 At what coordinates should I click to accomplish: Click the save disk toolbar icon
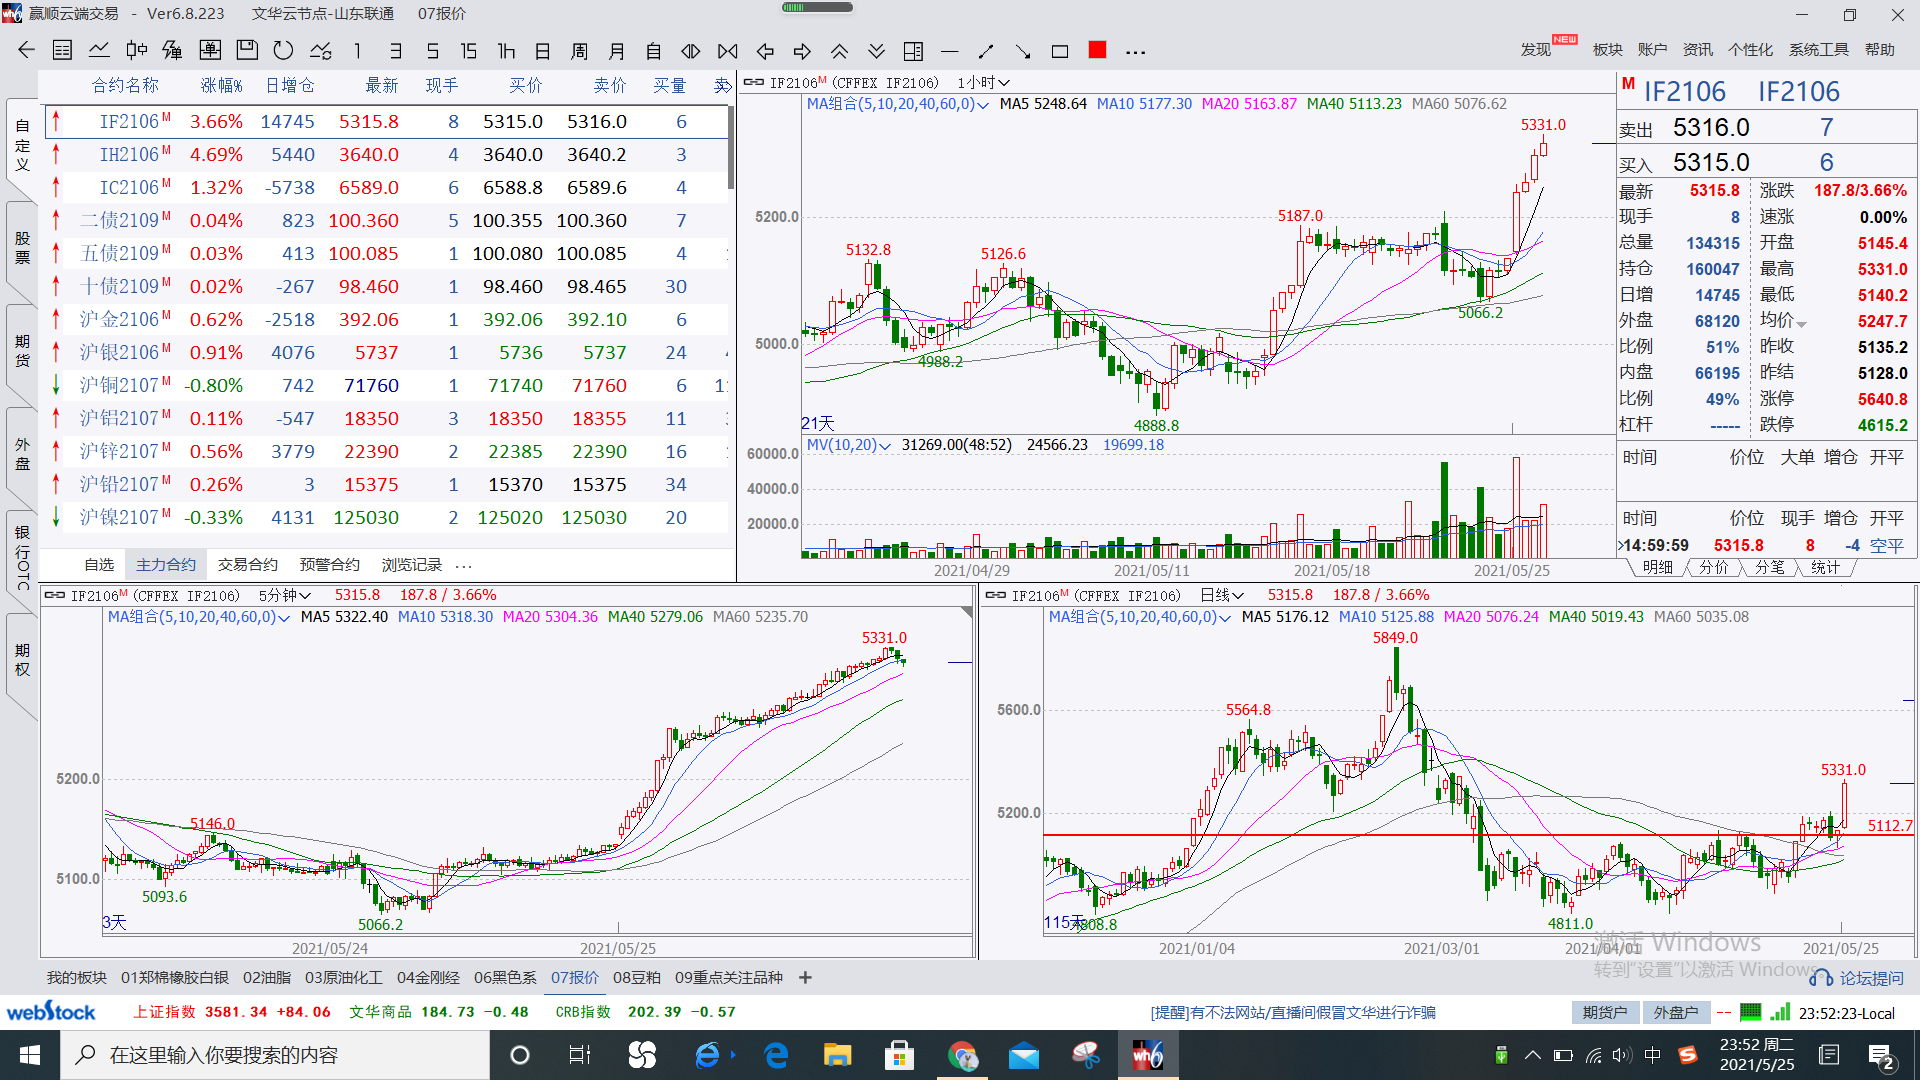[247, 50]
